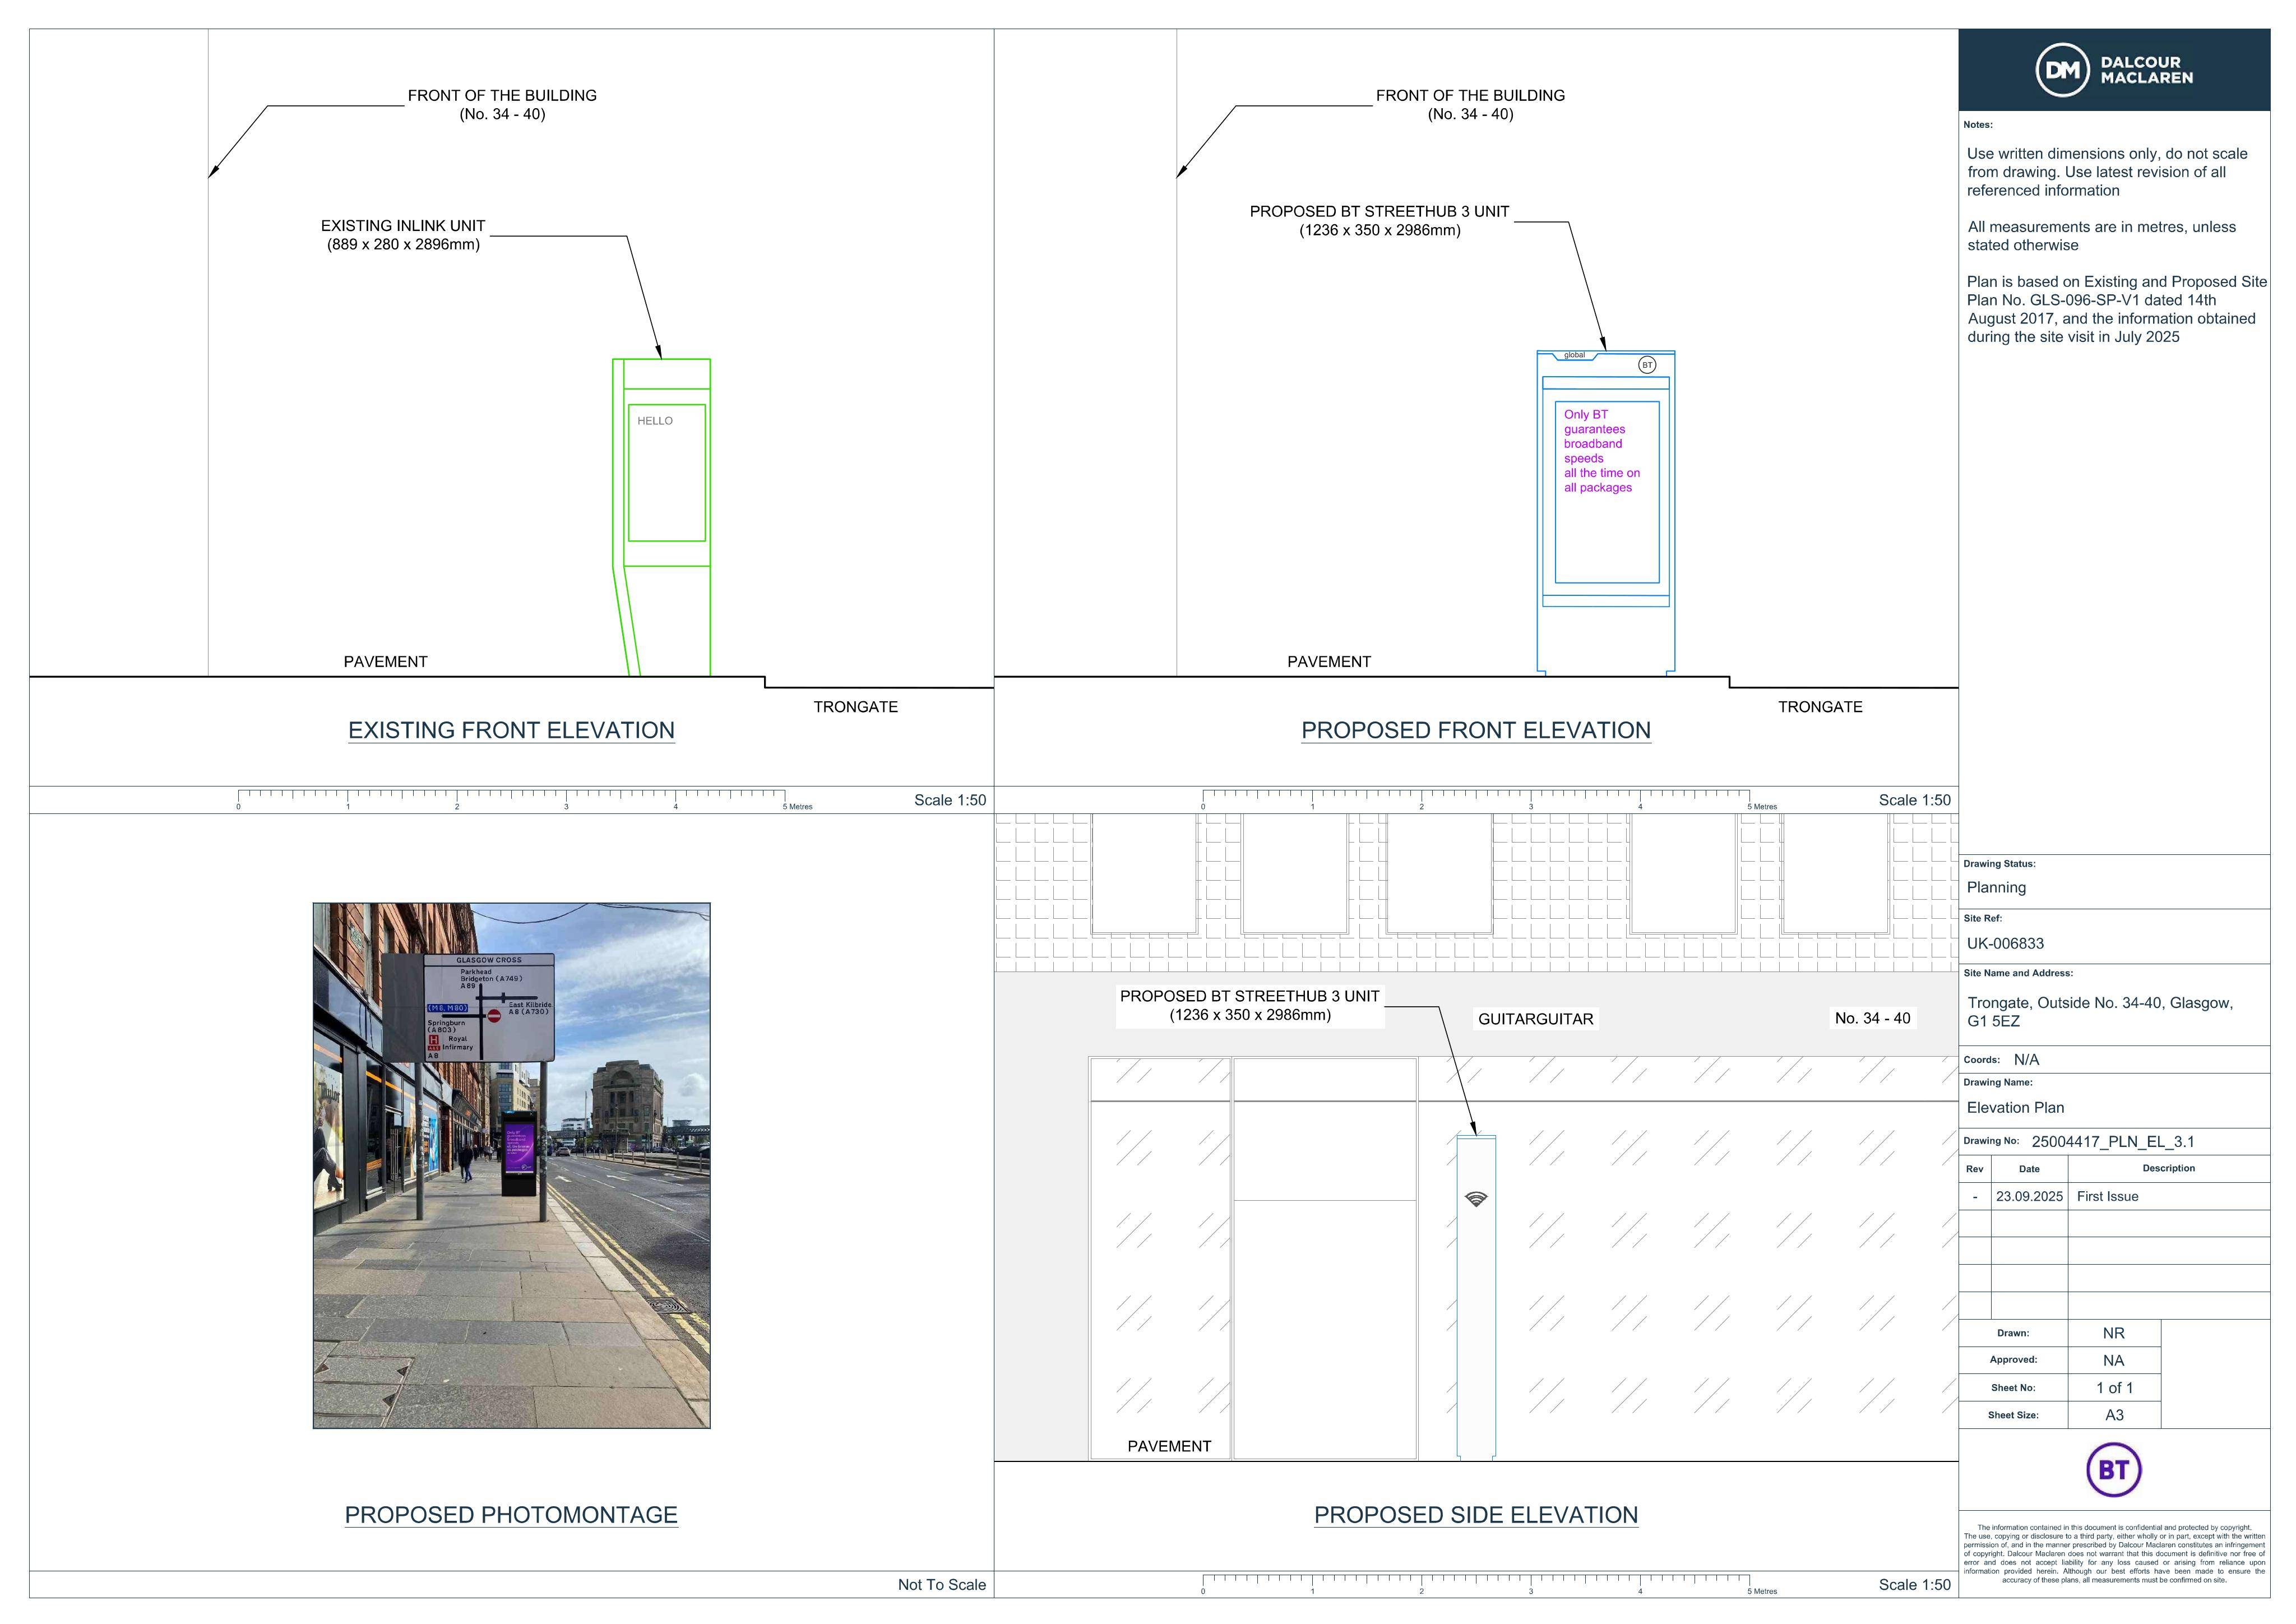This screenshot has height=1624, width=2296.
Task: Click 'PAVEMENT' label in the side elevation
Action: (1169, 1446)
